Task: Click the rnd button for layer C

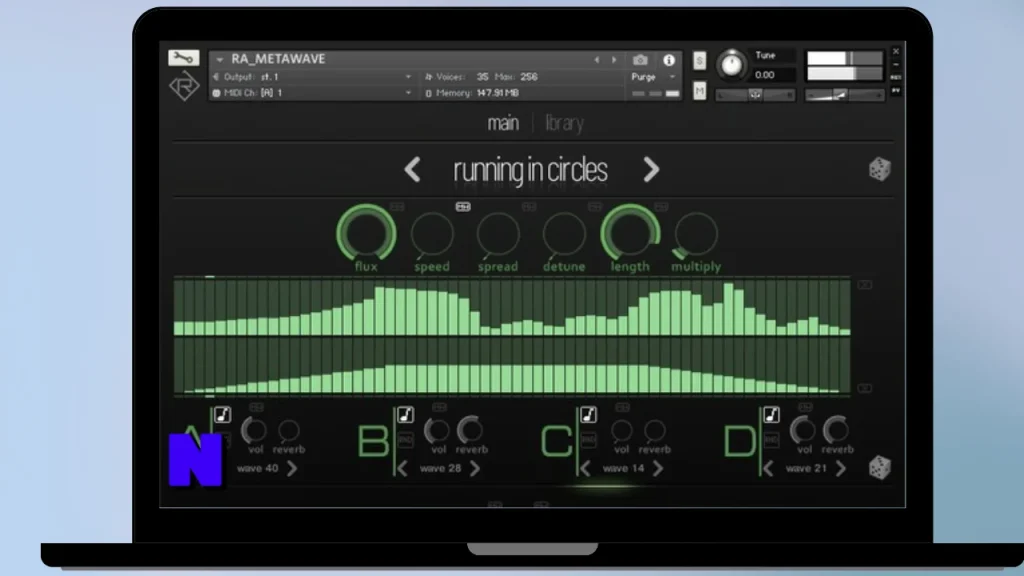Action: tap(588, 440)
